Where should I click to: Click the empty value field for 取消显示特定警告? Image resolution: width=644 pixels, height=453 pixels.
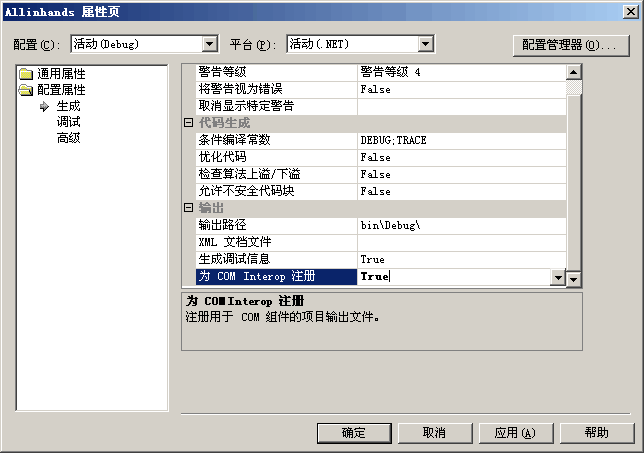[x=462, y=106]
